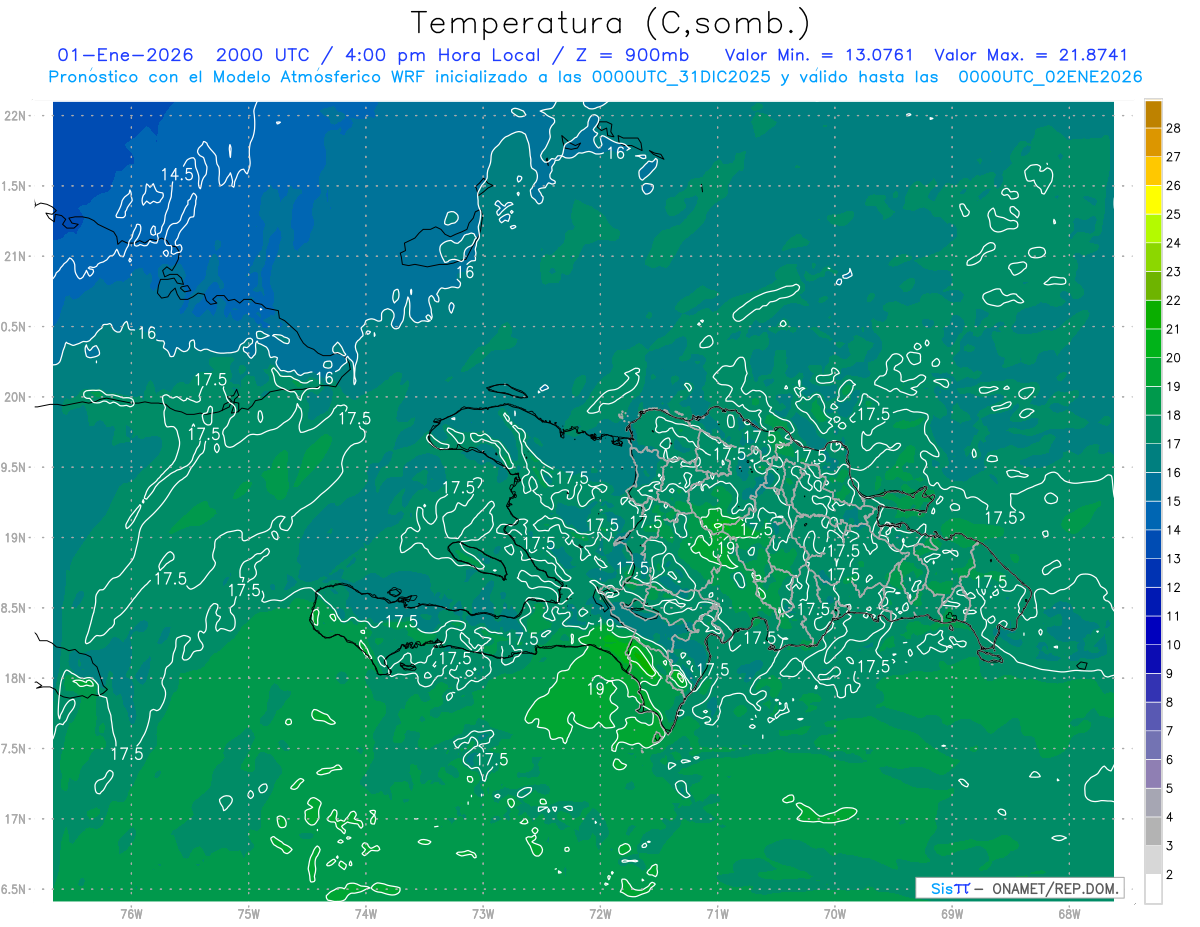
Task: Click the '0000UTC_31DIC2025' initialization text
Action: pyautogui.click(x=682, y=77)
